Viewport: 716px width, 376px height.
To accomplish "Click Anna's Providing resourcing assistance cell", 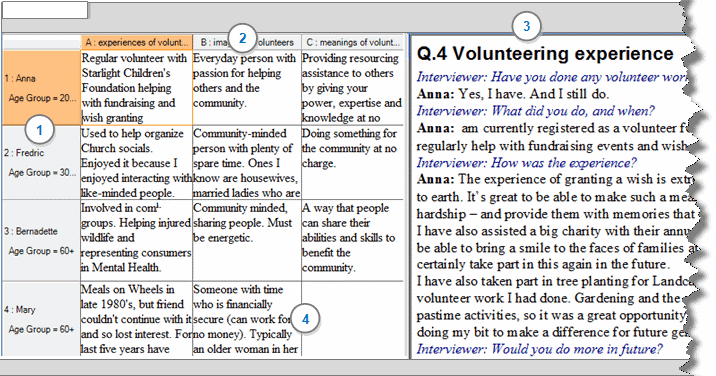I will [353, 88].
